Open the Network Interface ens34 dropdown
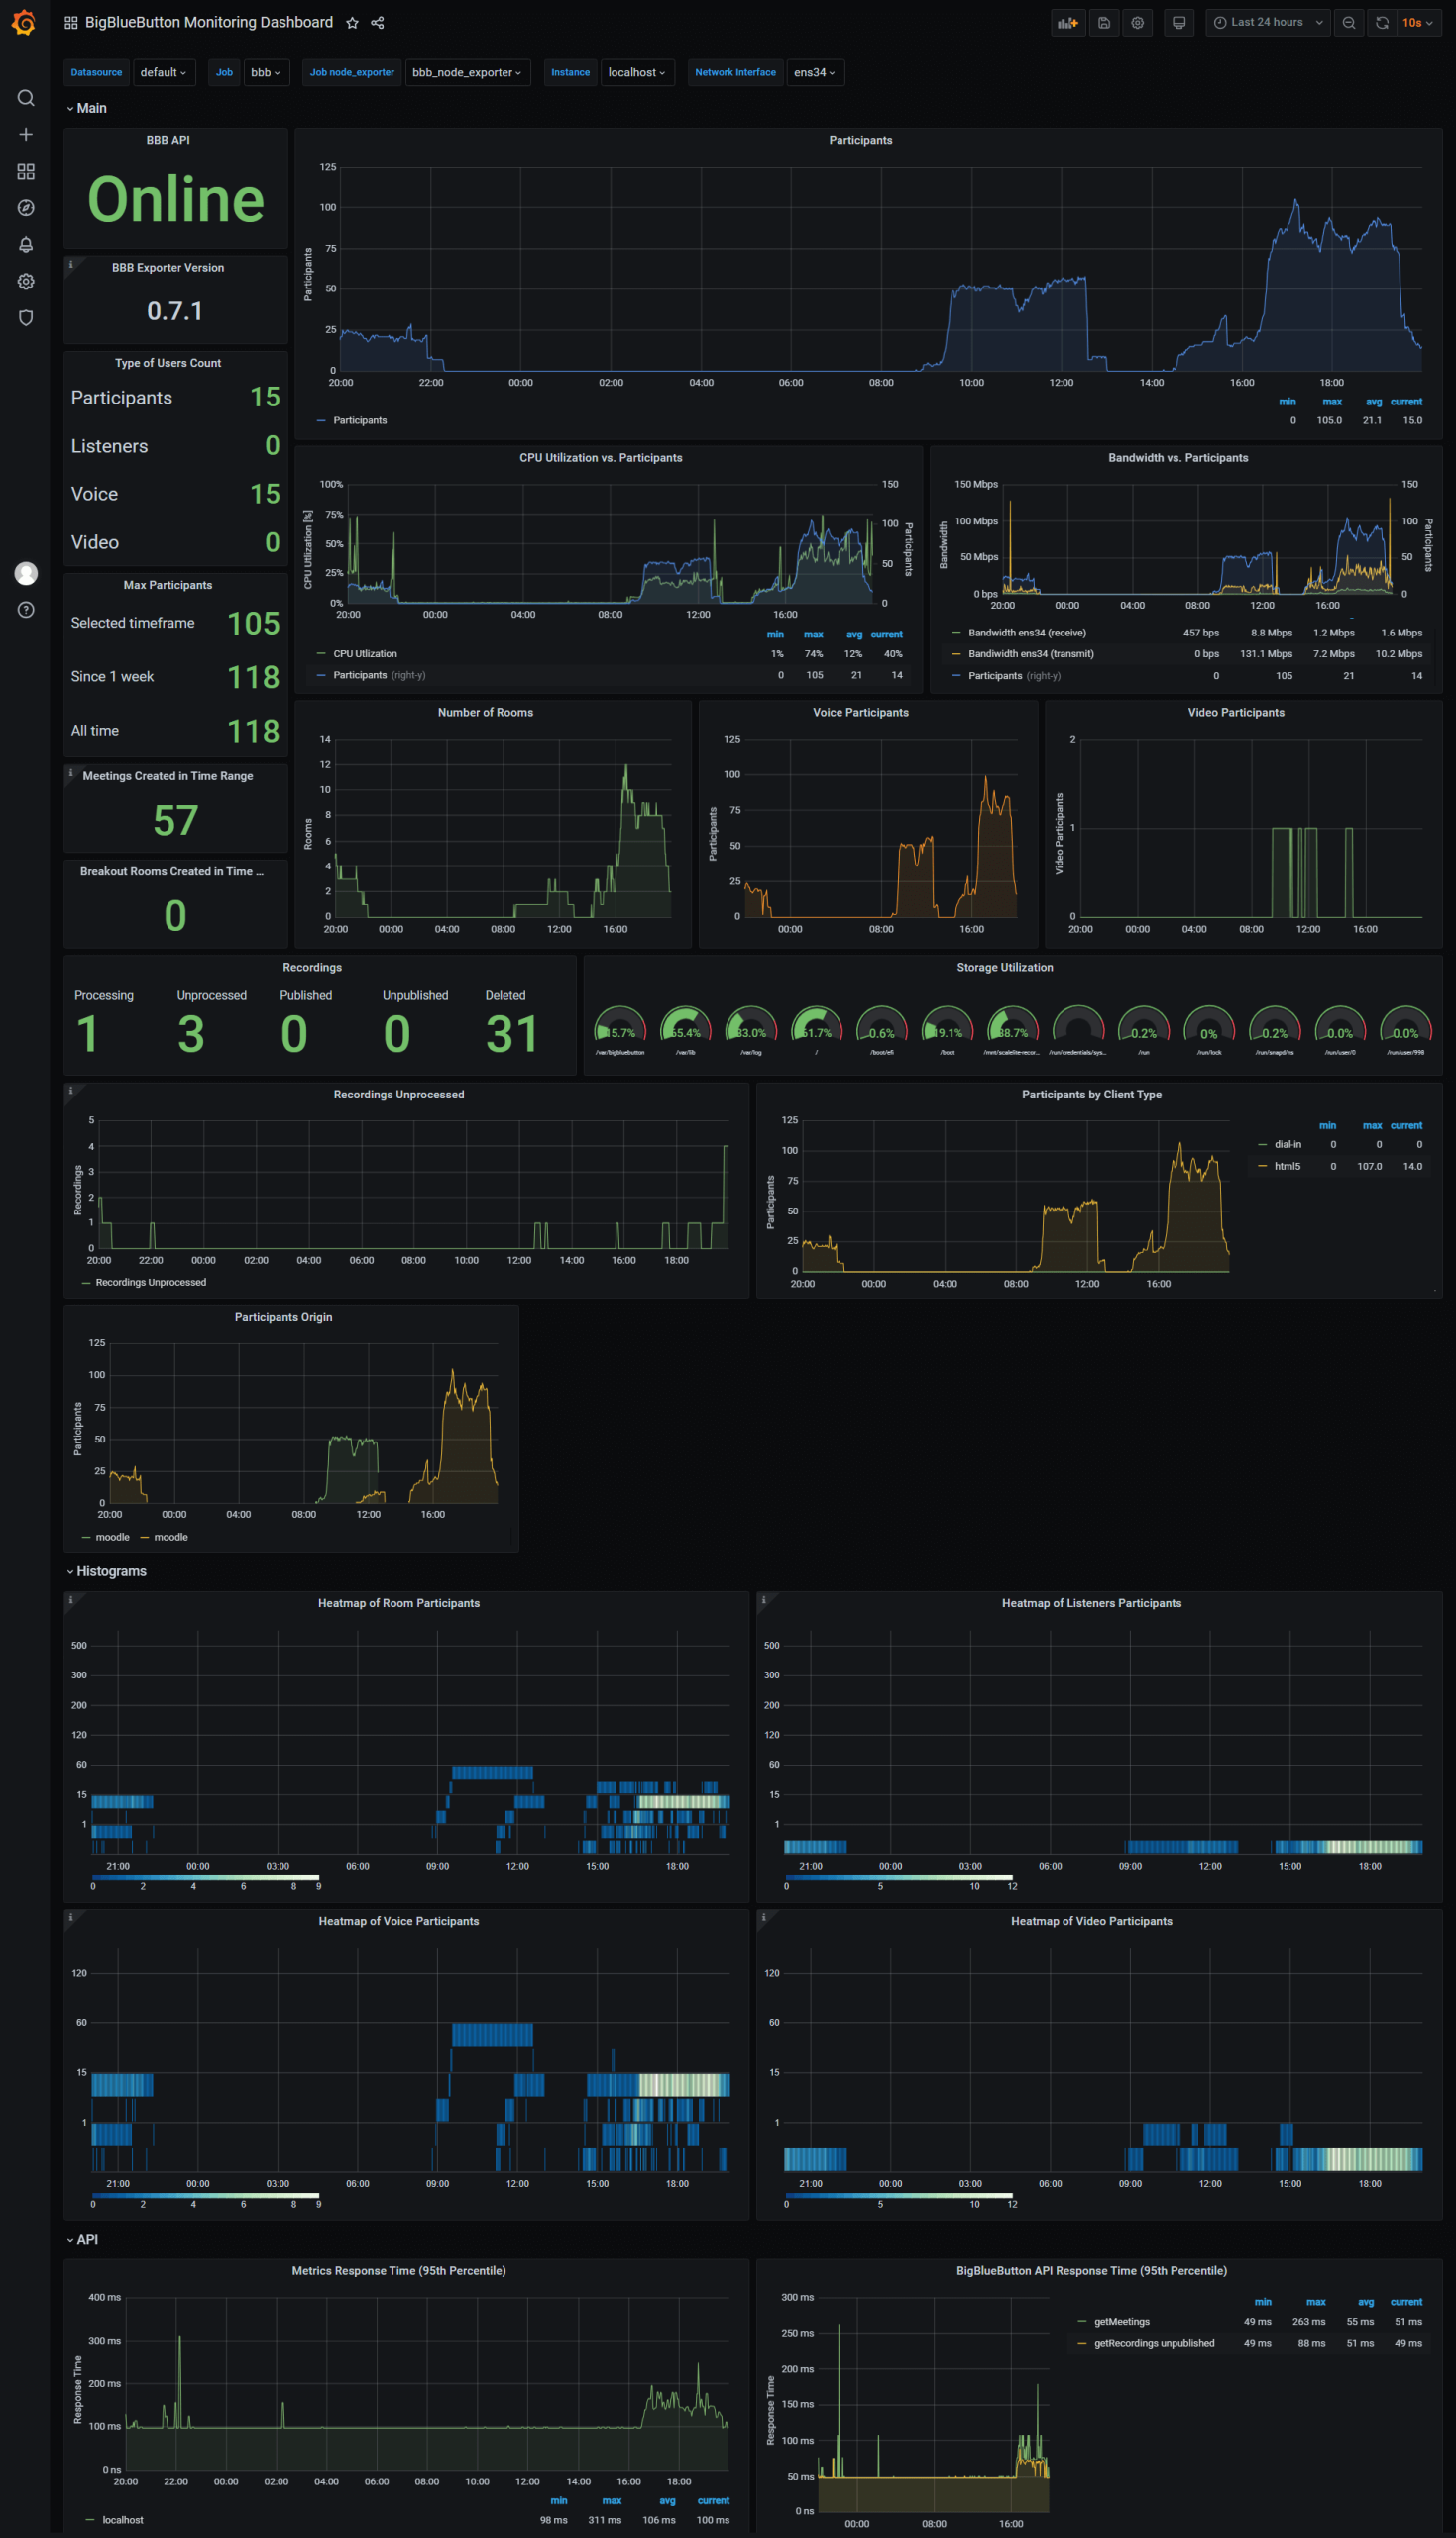This screenshot has width=1456, height=2538. (x=814, y=73)
